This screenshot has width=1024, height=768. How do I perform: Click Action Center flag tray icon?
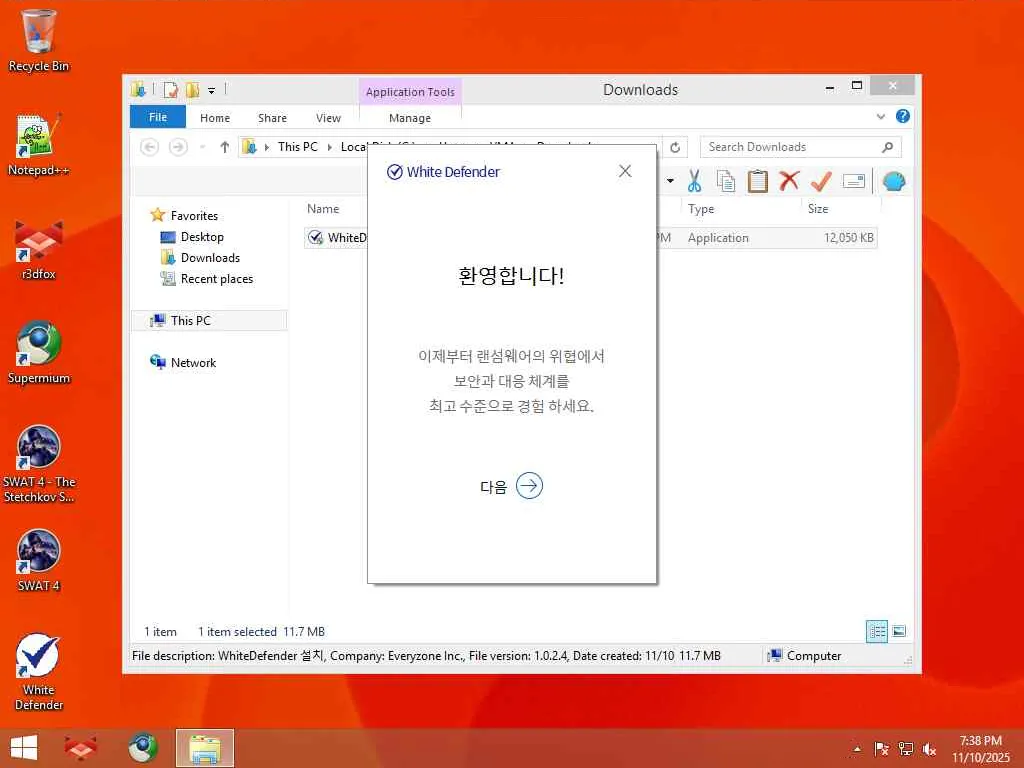[881, 749]
